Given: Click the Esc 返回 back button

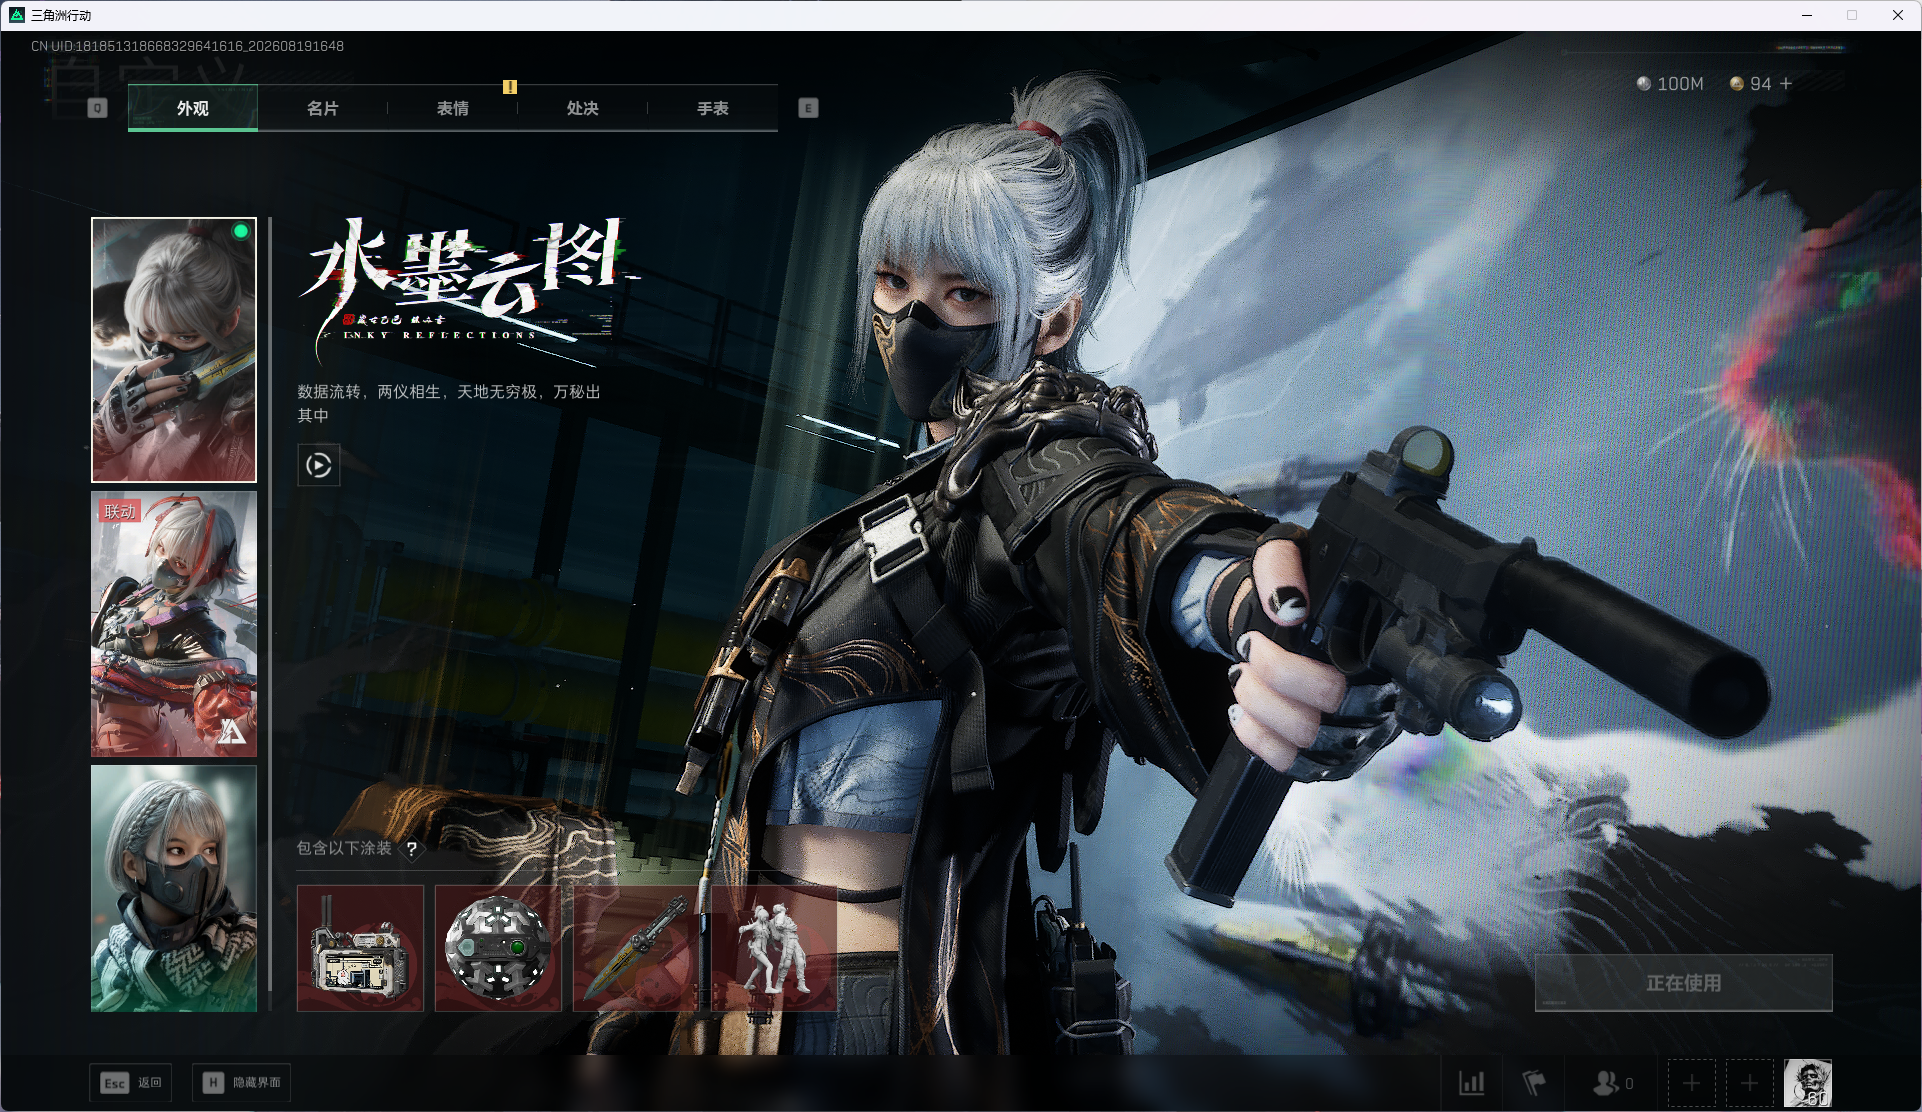Looking at the screenshot, I should click(x=131, y=1083).
